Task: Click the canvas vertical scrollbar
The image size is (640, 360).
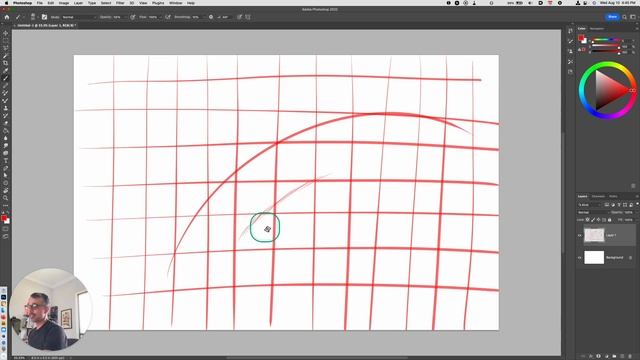Action: [563, 192]
